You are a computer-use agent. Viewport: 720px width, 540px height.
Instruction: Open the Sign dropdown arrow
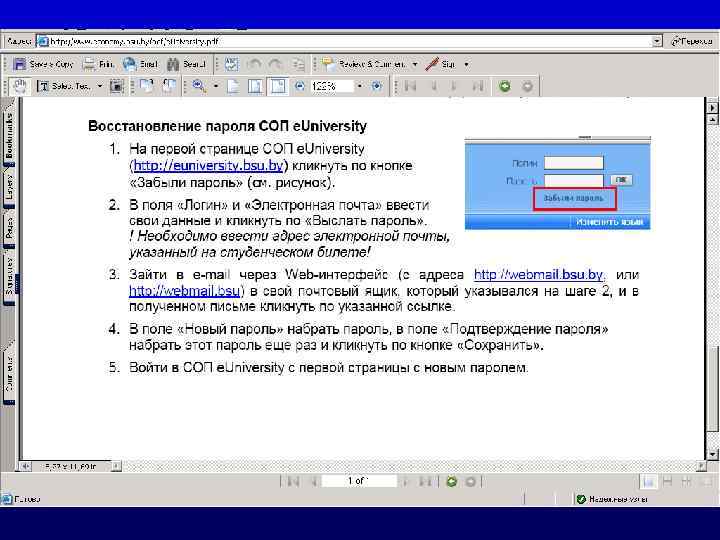pyautogui.click(x=466, y=64)
